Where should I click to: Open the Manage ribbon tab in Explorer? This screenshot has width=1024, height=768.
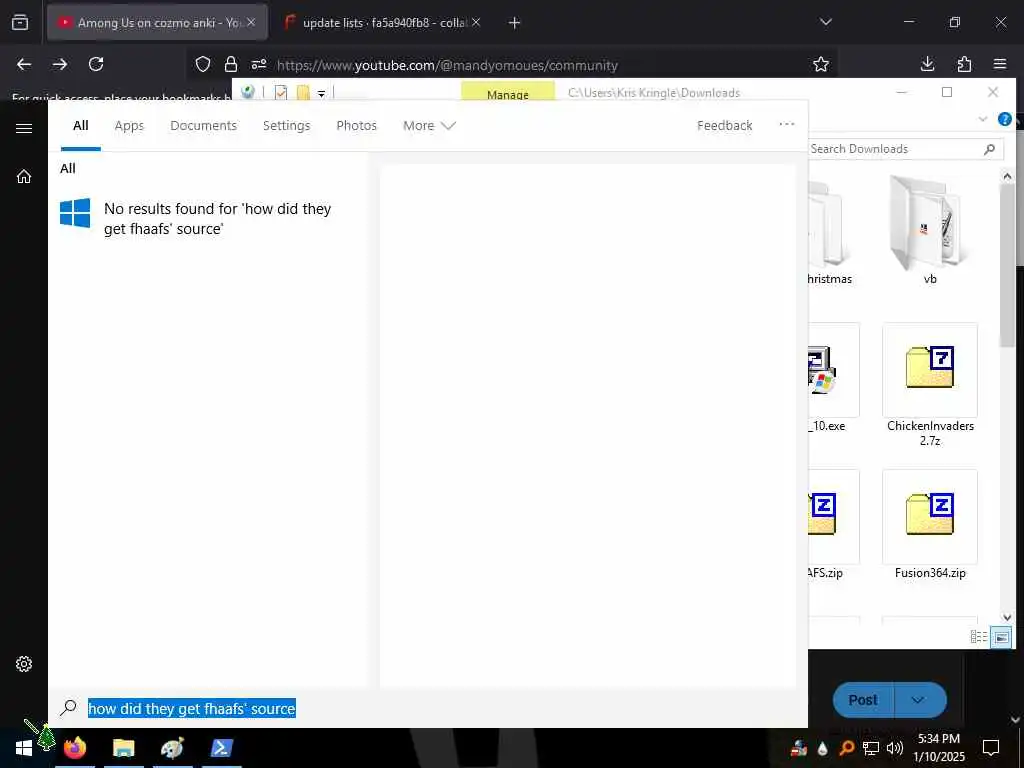508,92
